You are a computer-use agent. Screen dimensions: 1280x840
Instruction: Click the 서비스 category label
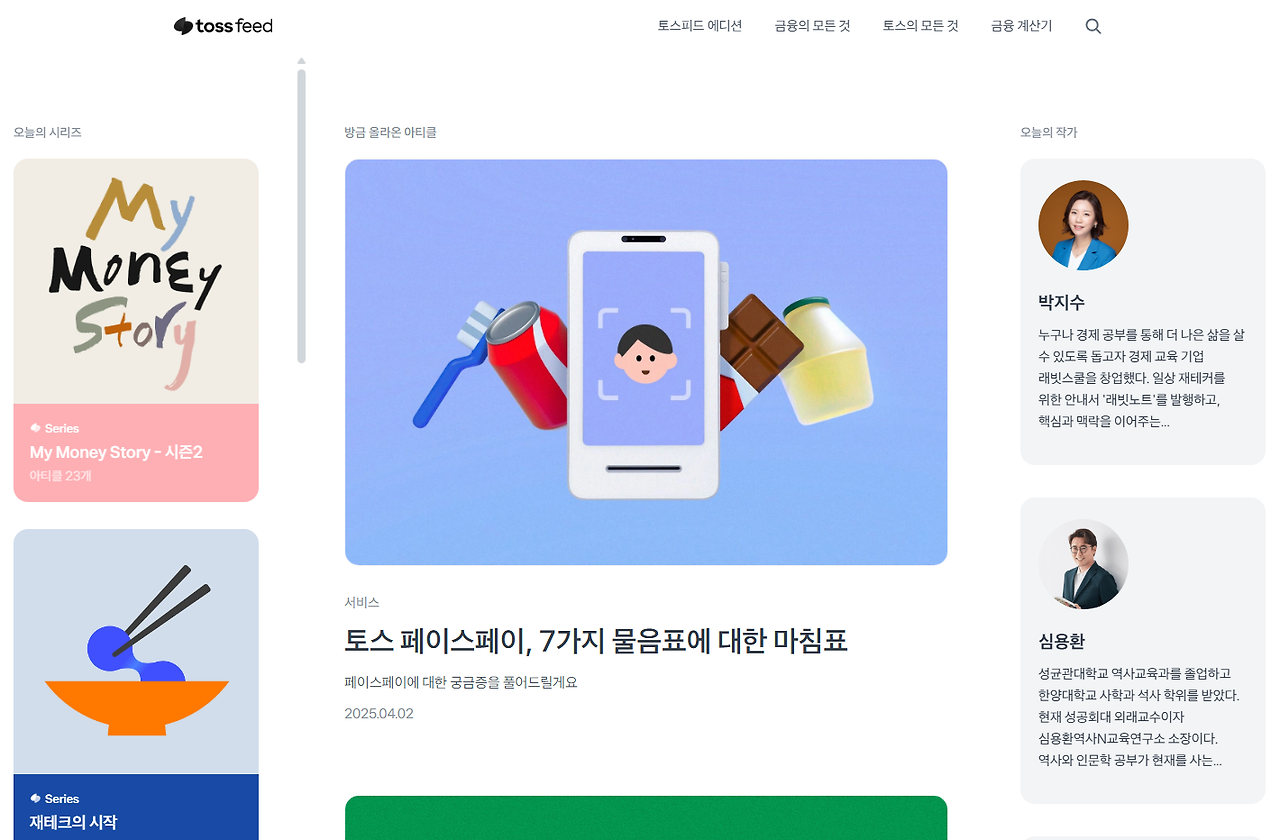click(x=362, y=602)
